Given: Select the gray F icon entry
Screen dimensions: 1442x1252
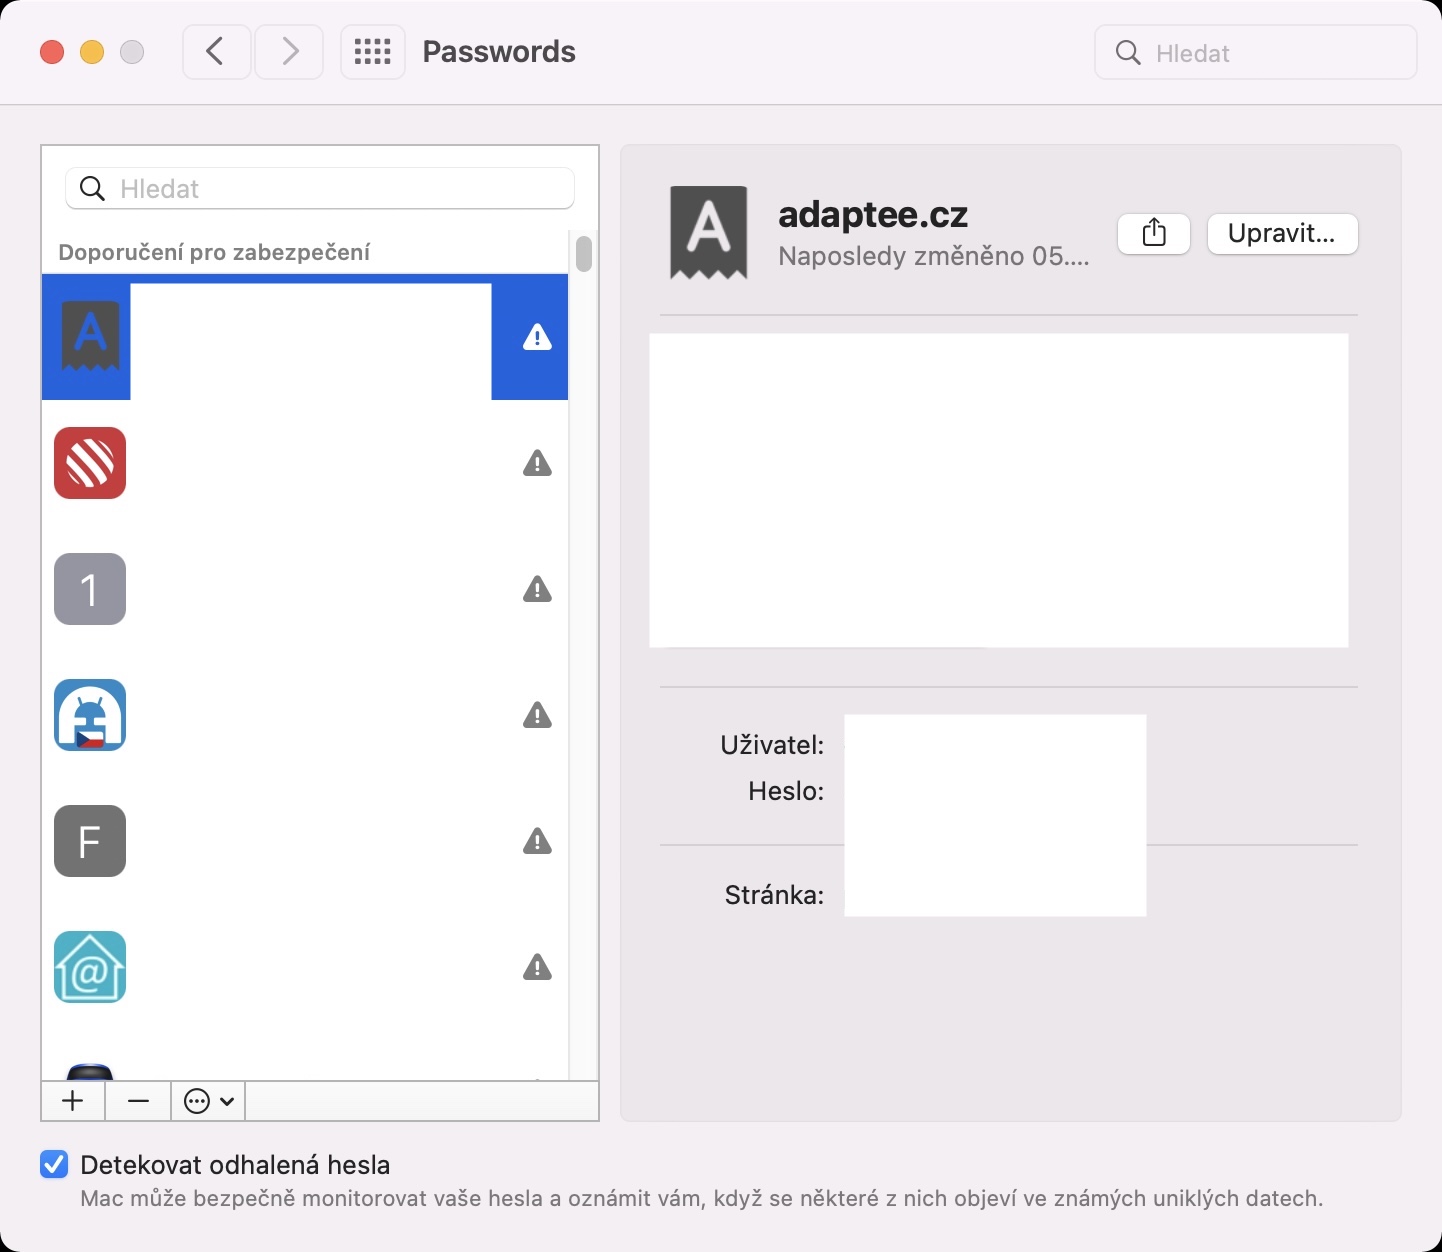Looking at the screenshot, I should point(305,841).
